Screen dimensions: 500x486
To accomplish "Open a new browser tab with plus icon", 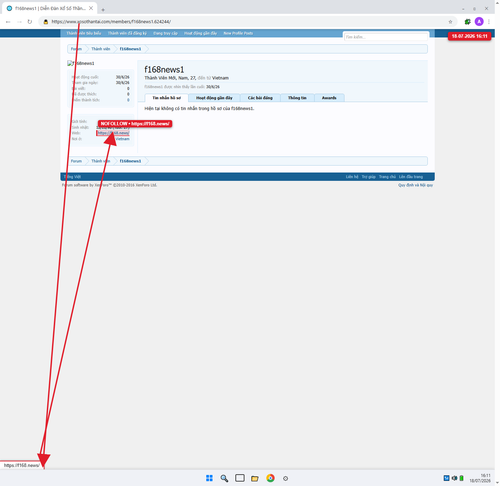I will [103, 10].
